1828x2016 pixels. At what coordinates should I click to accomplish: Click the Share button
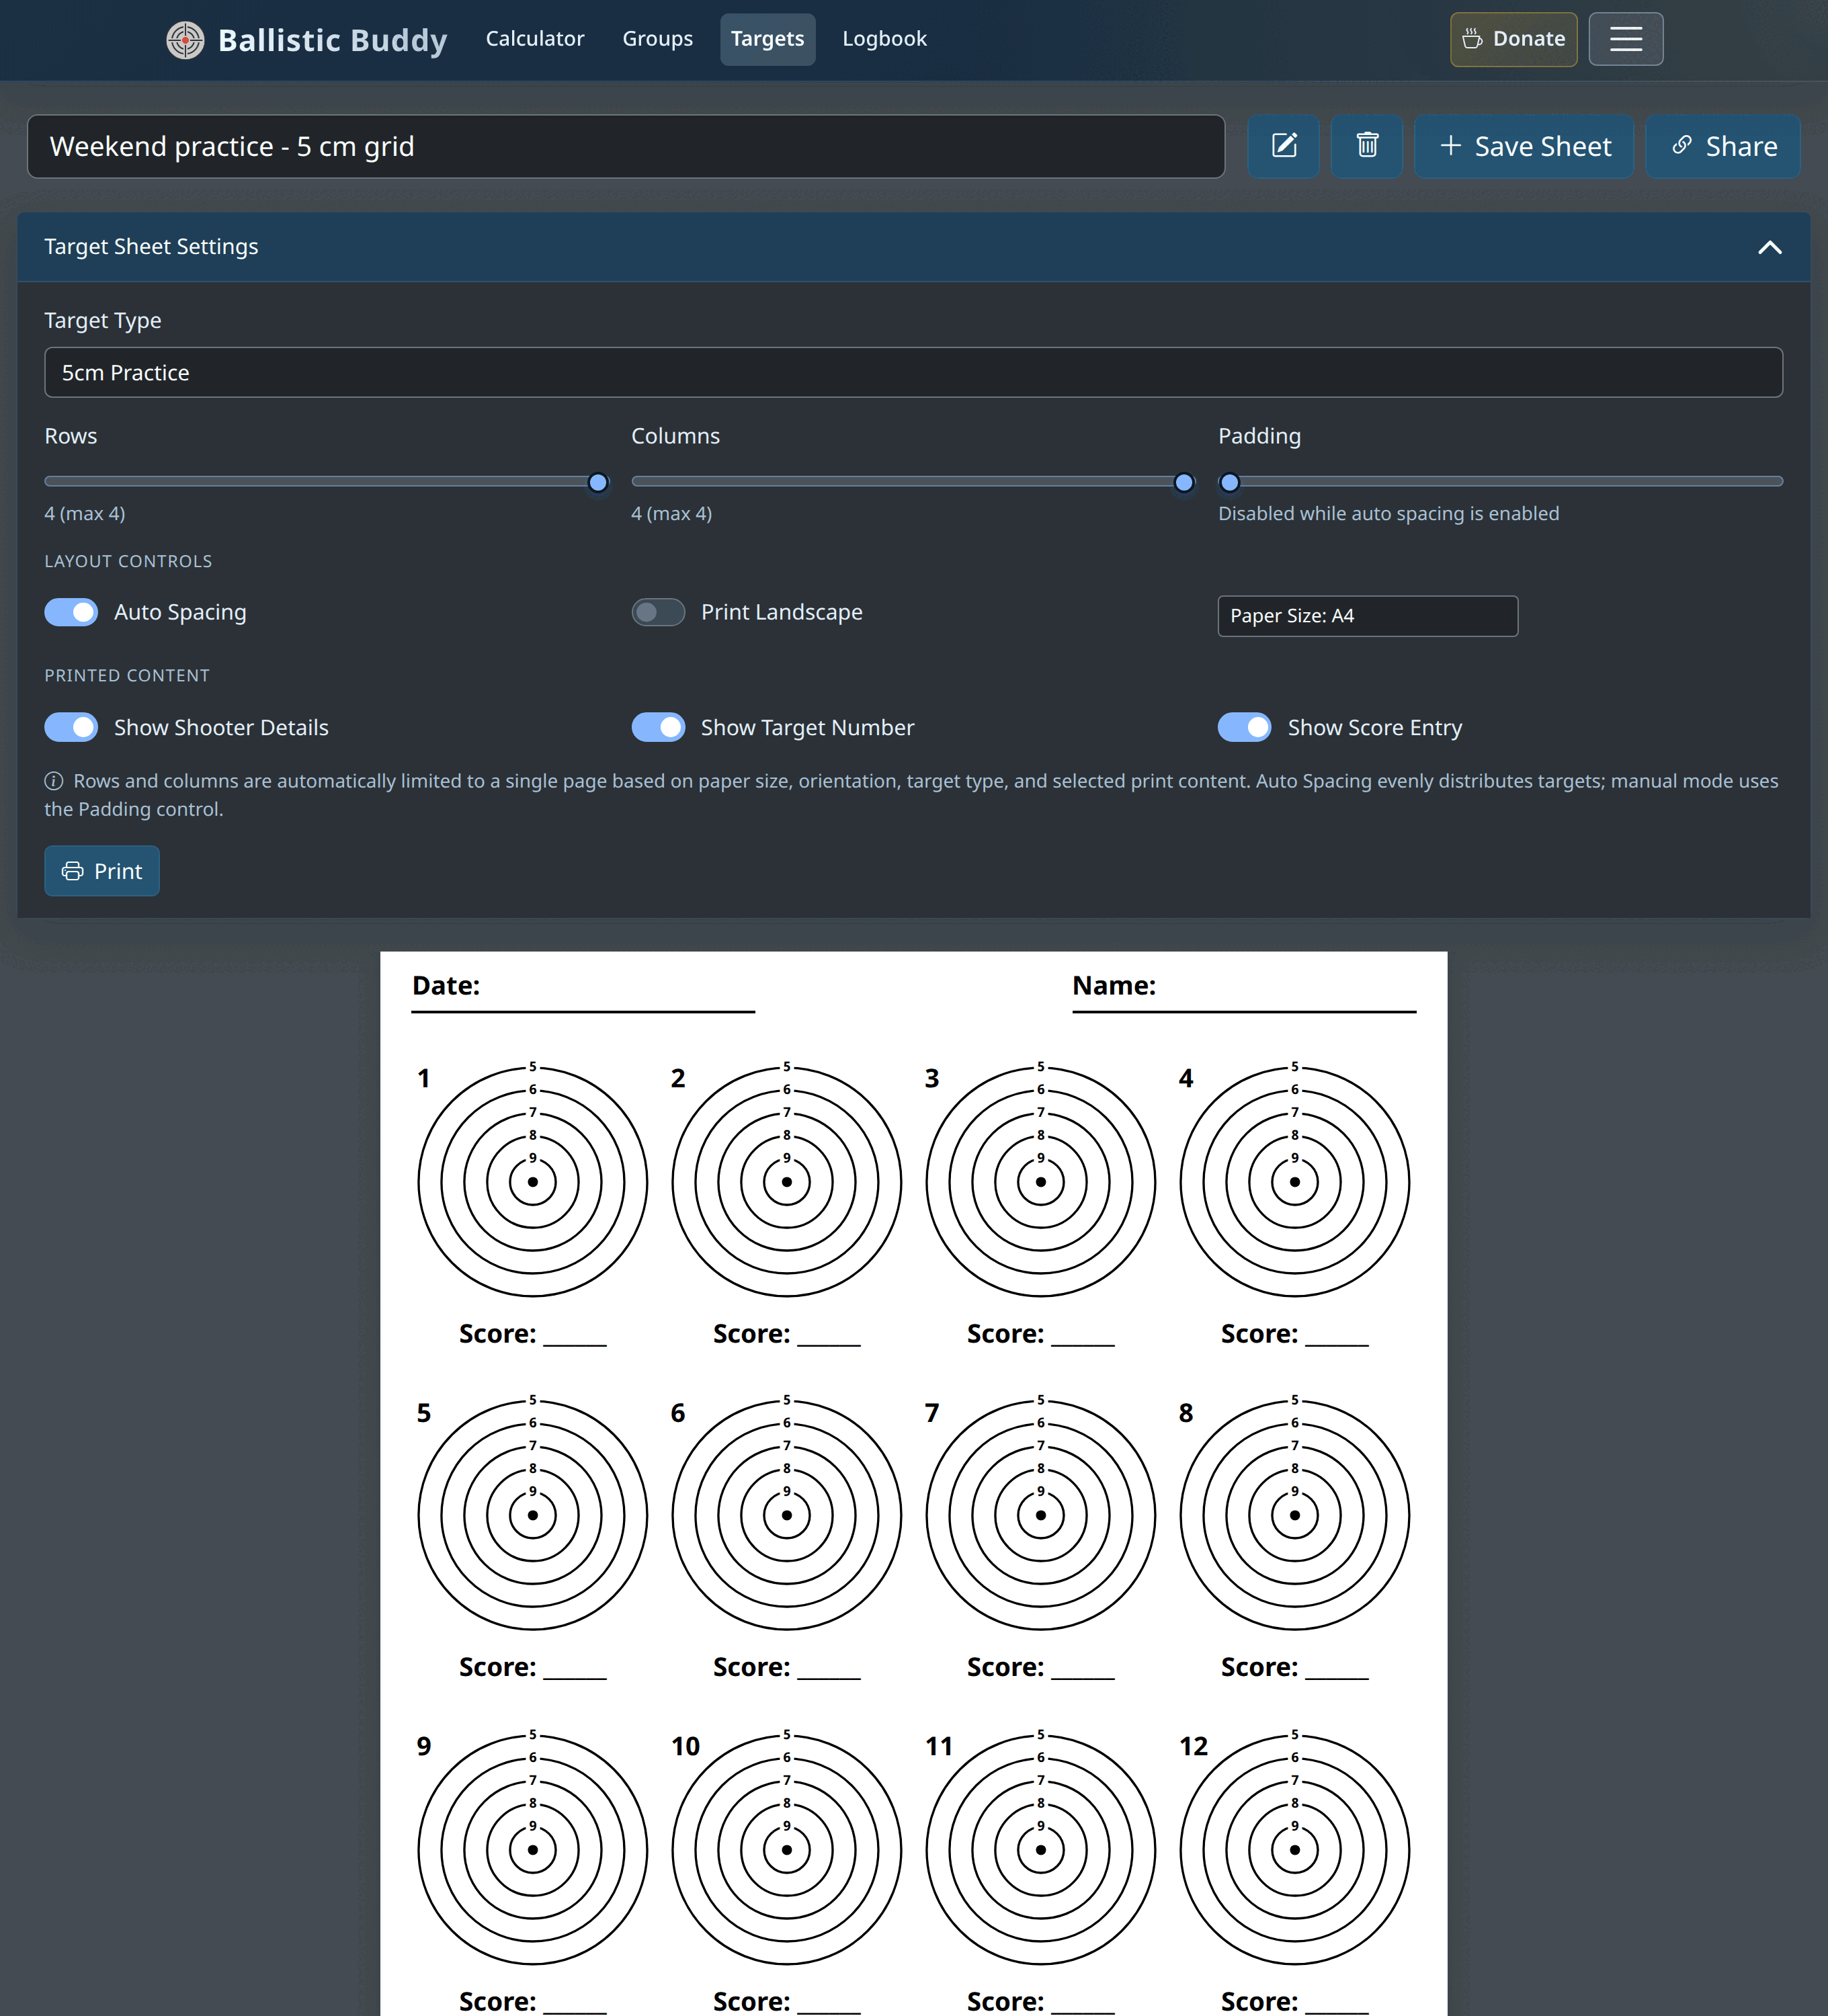pyautogui.click(x=1723, y=146)
